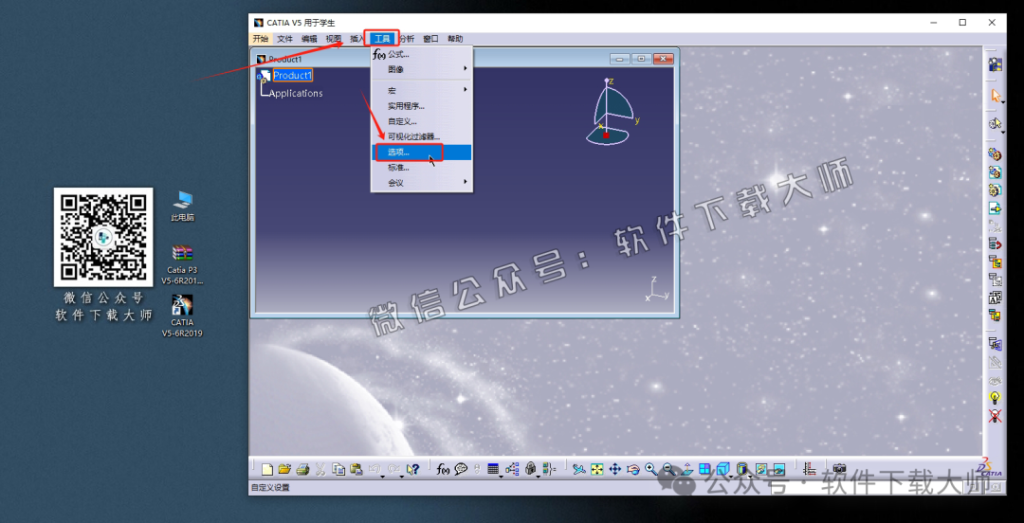Open the 文件 menu
Image resolution: width=1024 pixels, height=523 pixels.
(x=285, y=39)
